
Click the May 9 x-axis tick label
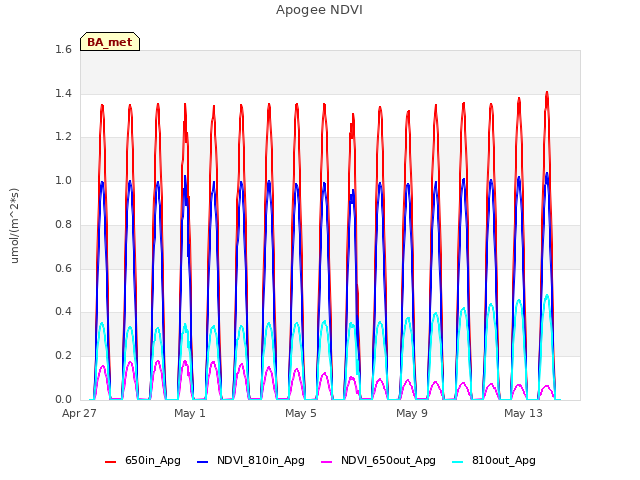412,413
